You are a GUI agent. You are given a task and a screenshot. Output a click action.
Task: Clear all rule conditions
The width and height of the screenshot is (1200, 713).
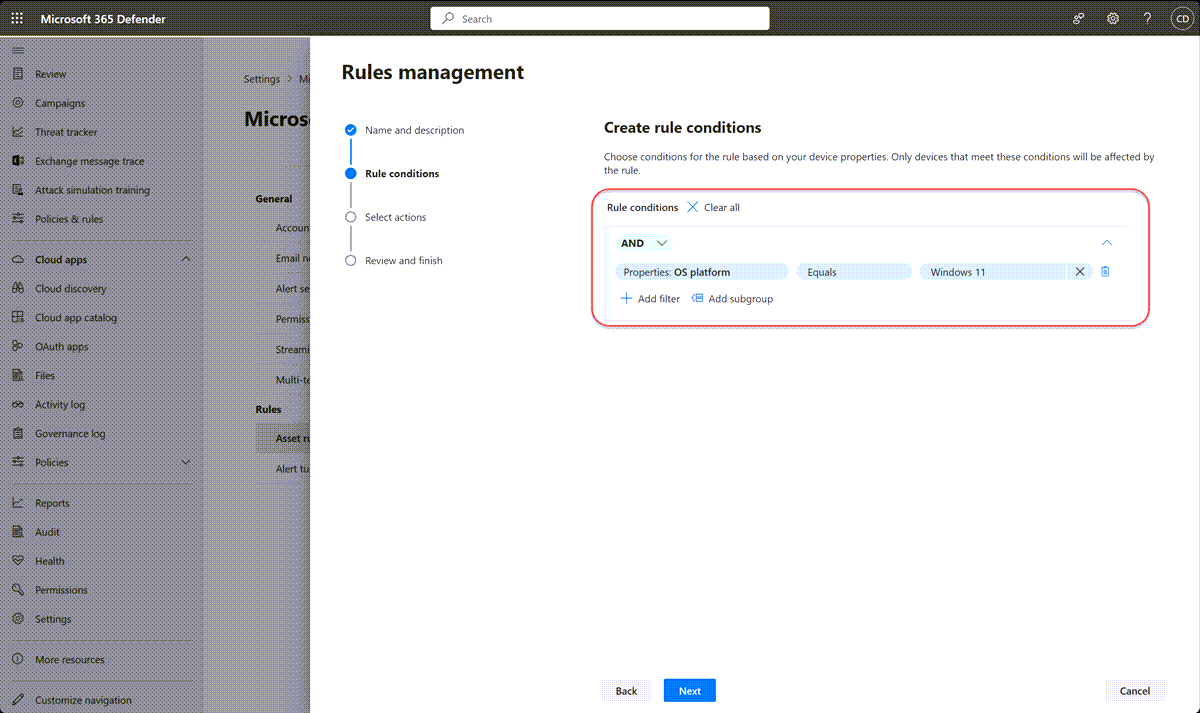point(713,207)
